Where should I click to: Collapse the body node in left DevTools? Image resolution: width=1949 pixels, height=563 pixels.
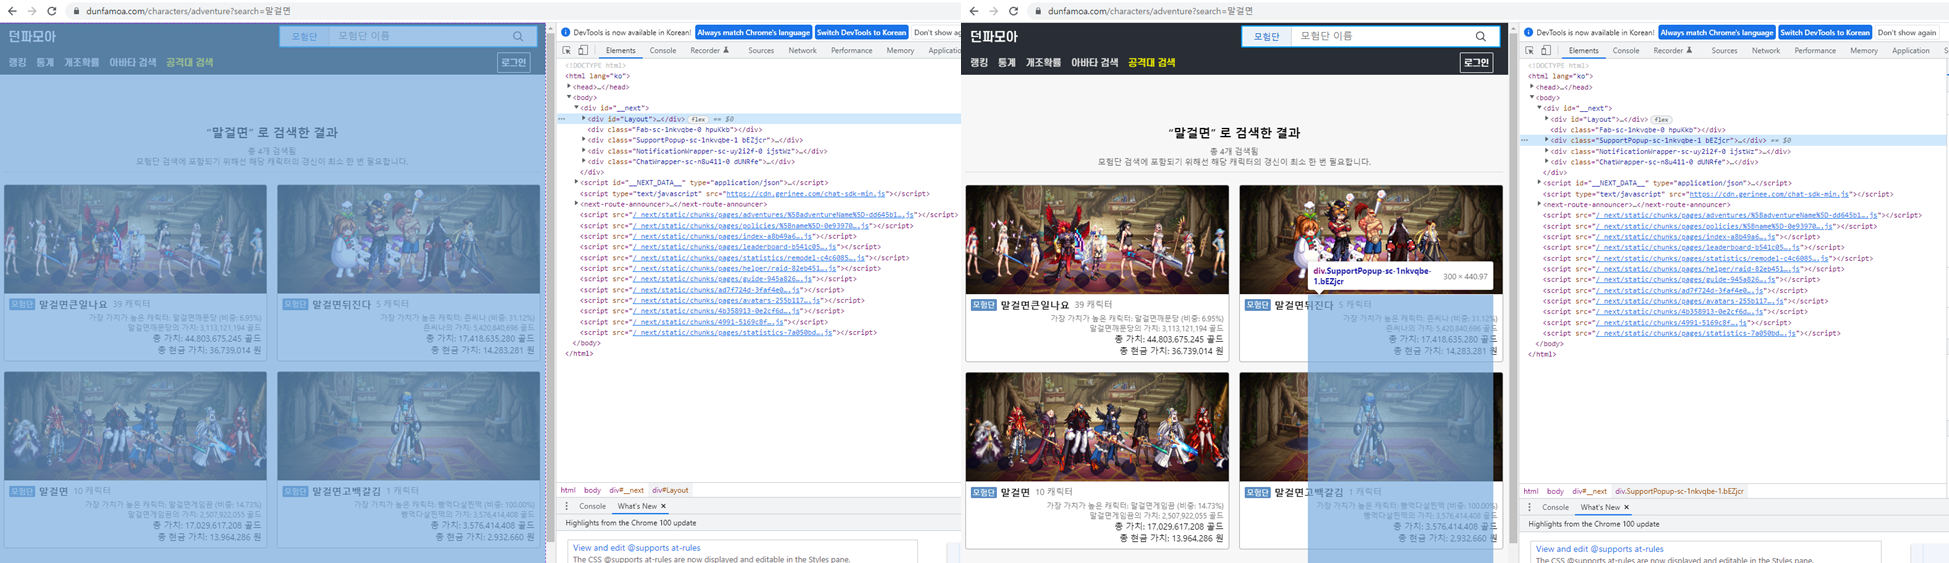point(569,97)
